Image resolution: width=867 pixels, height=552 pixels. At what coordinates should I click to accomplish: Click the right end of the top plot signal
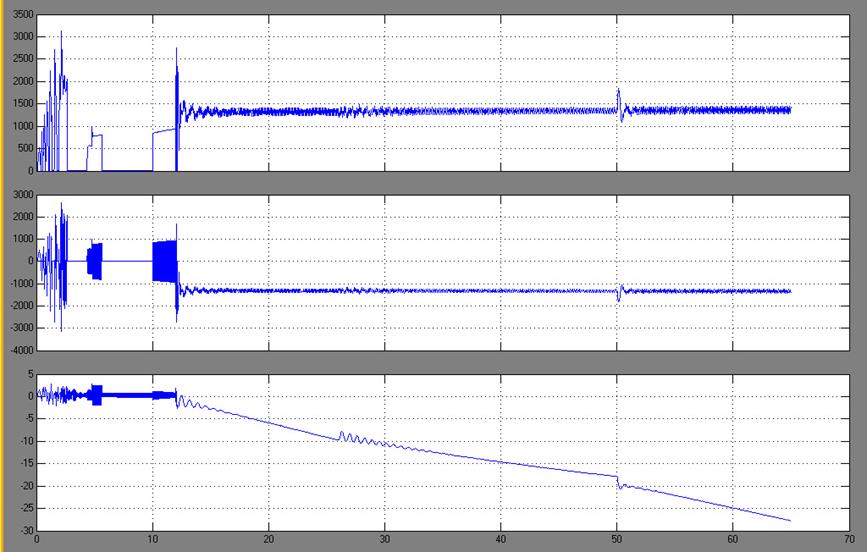(x=789, y=109)
